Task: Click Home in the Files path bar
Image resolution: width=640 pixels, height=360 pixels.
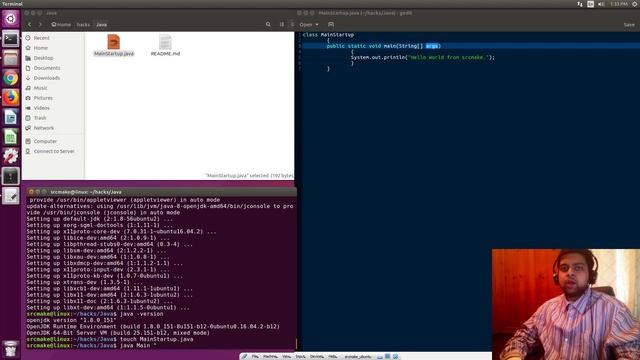Action: (x=61, y=24)
